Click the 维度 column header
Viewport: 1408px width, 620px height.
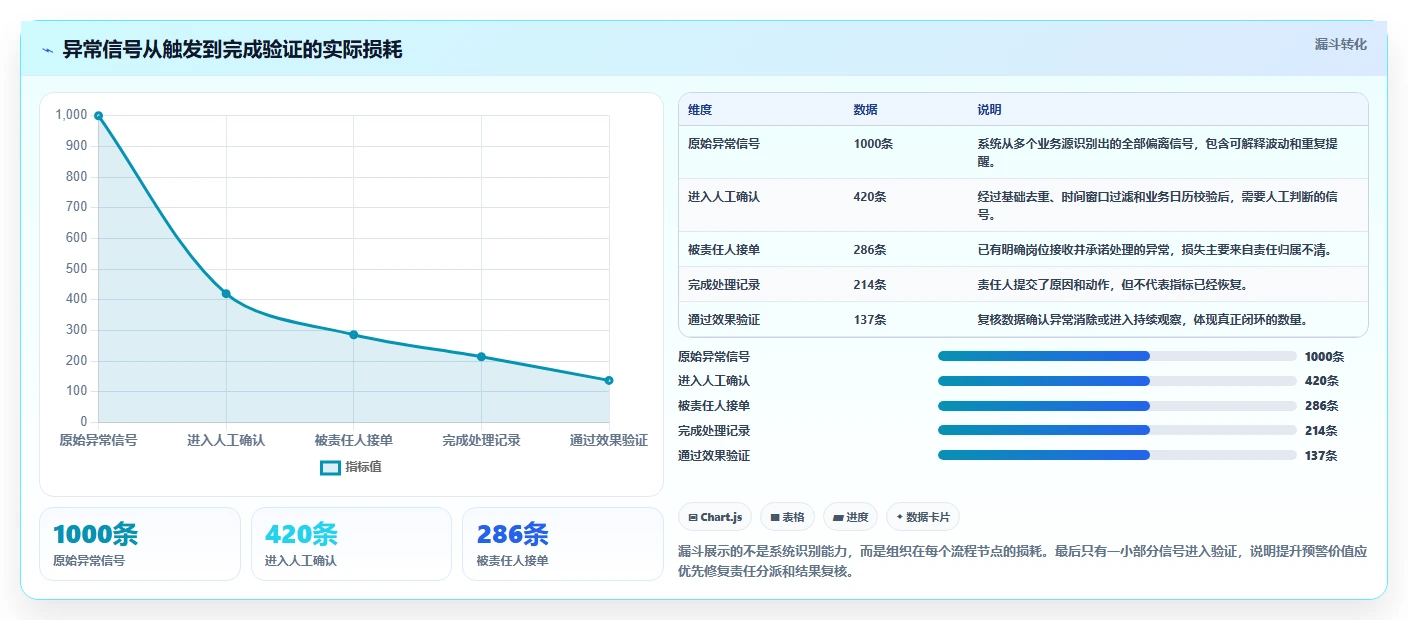[x=700, y=110]
